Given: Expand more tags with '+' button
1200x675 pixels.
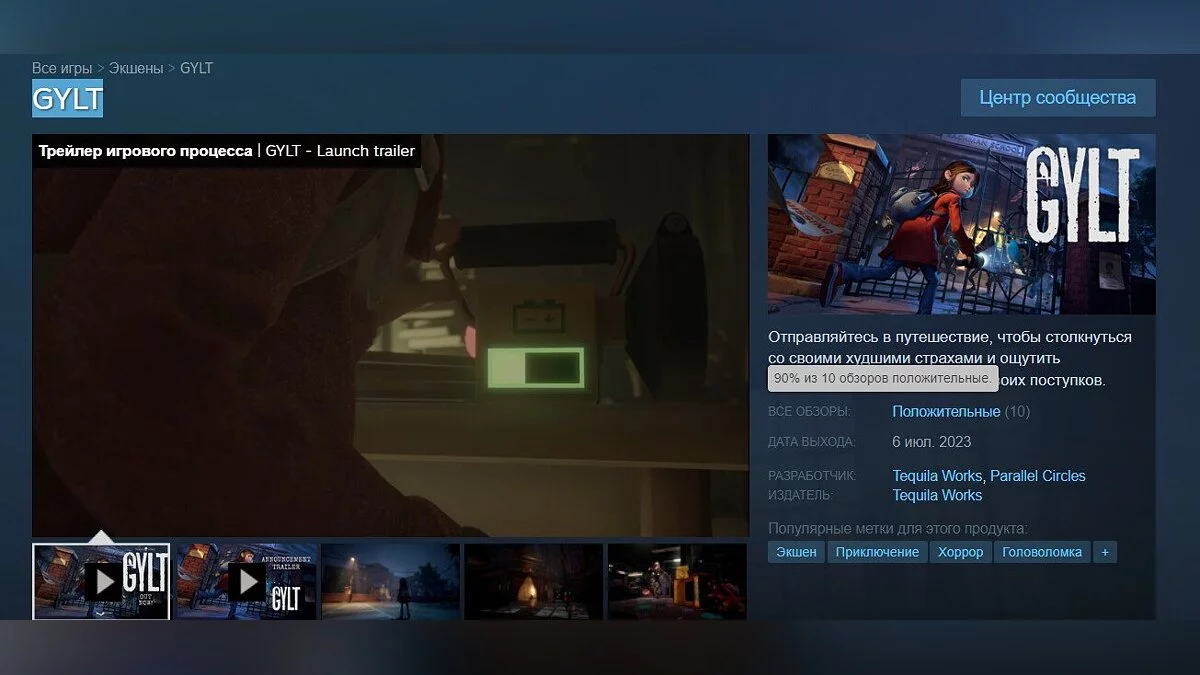Looking at the screenshot, I should pos(1105,552).
